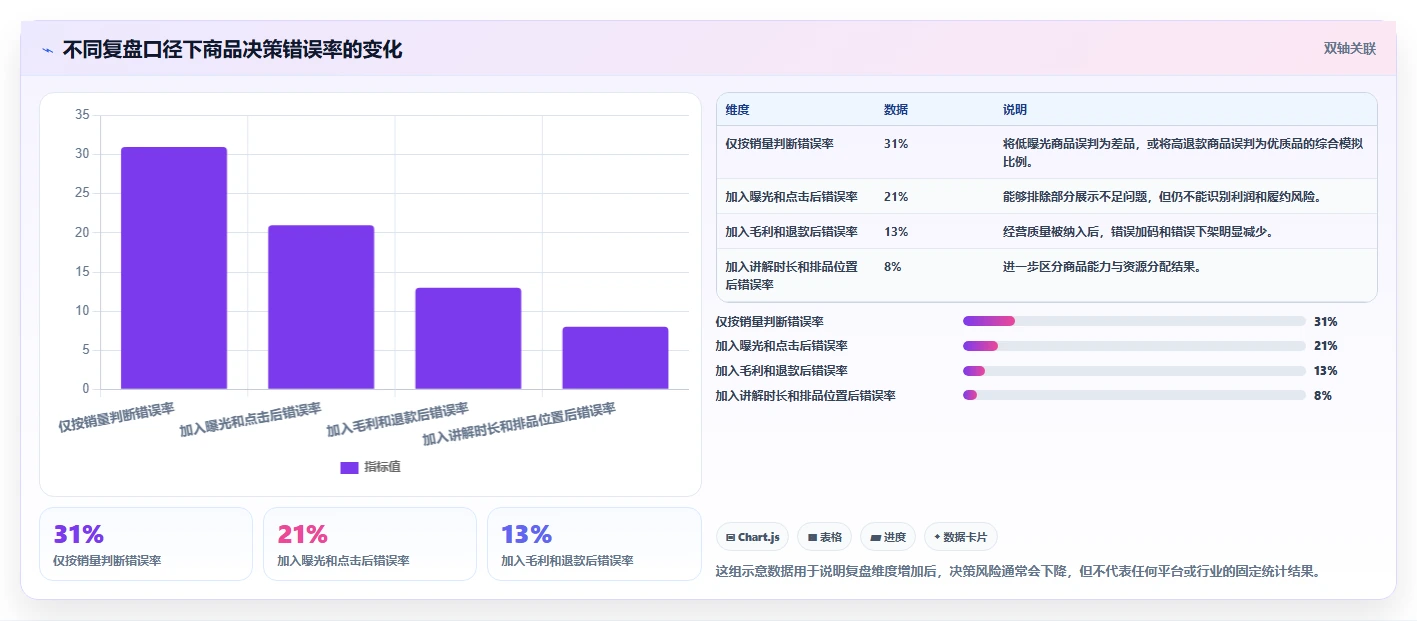
Task: Click the y-axis value 35
Action: [x=82, y=115]
